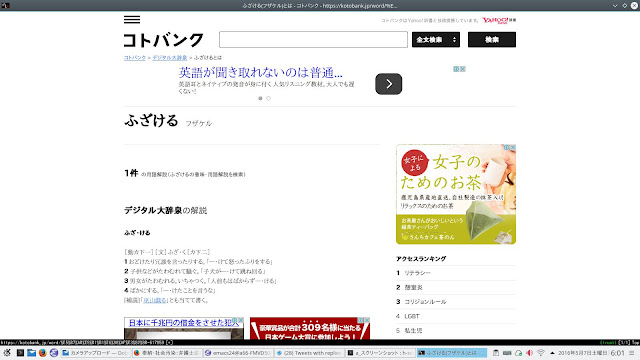This screenshot has height=360, width=640.
Task: Open the 日本に千兆円の借金をさせた犯人 ad
Action: 183,328
